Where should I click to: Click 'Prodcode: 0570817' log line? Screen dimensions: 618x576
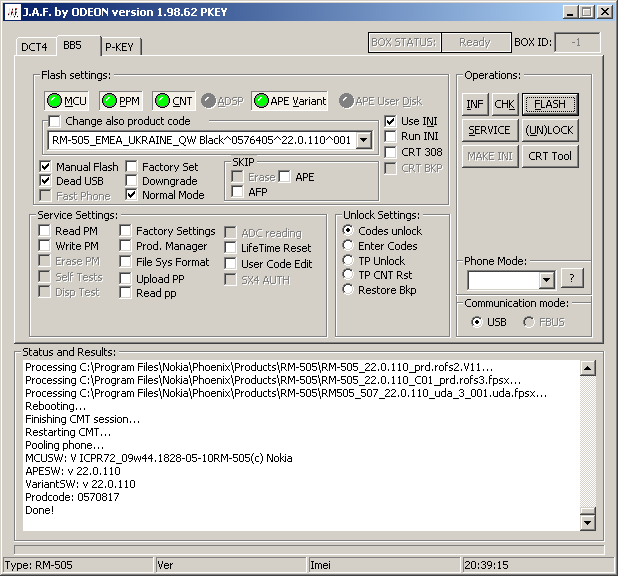click(x=72, y=497)
